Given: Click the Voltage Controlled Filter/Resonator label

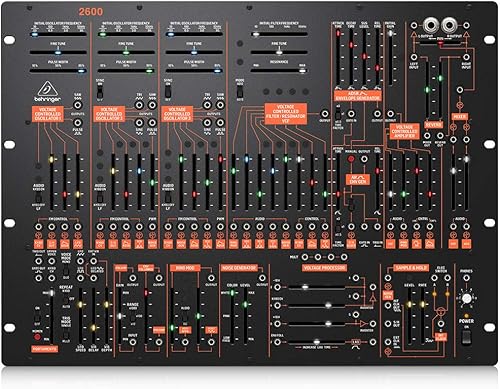Looking at the screenshot, I should pos(285,114).
